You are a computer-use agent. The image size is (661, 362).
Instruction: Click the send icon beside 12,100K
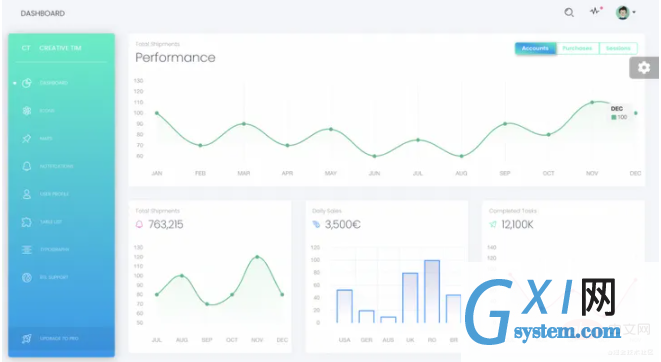(x=493, y=224)
